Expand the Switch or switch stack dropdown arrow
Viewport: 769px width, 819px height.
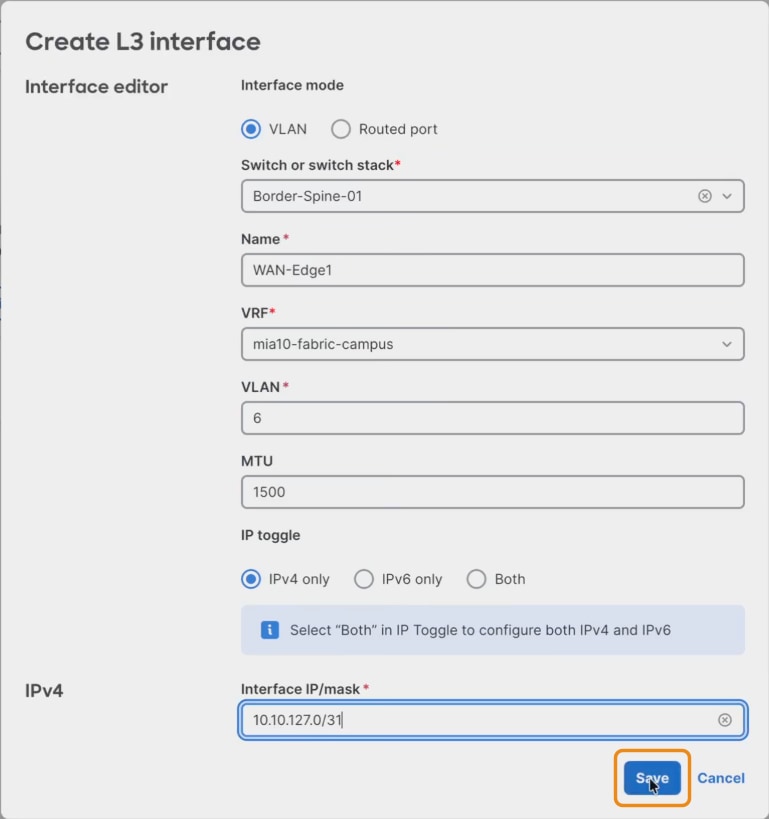(727, 196)
